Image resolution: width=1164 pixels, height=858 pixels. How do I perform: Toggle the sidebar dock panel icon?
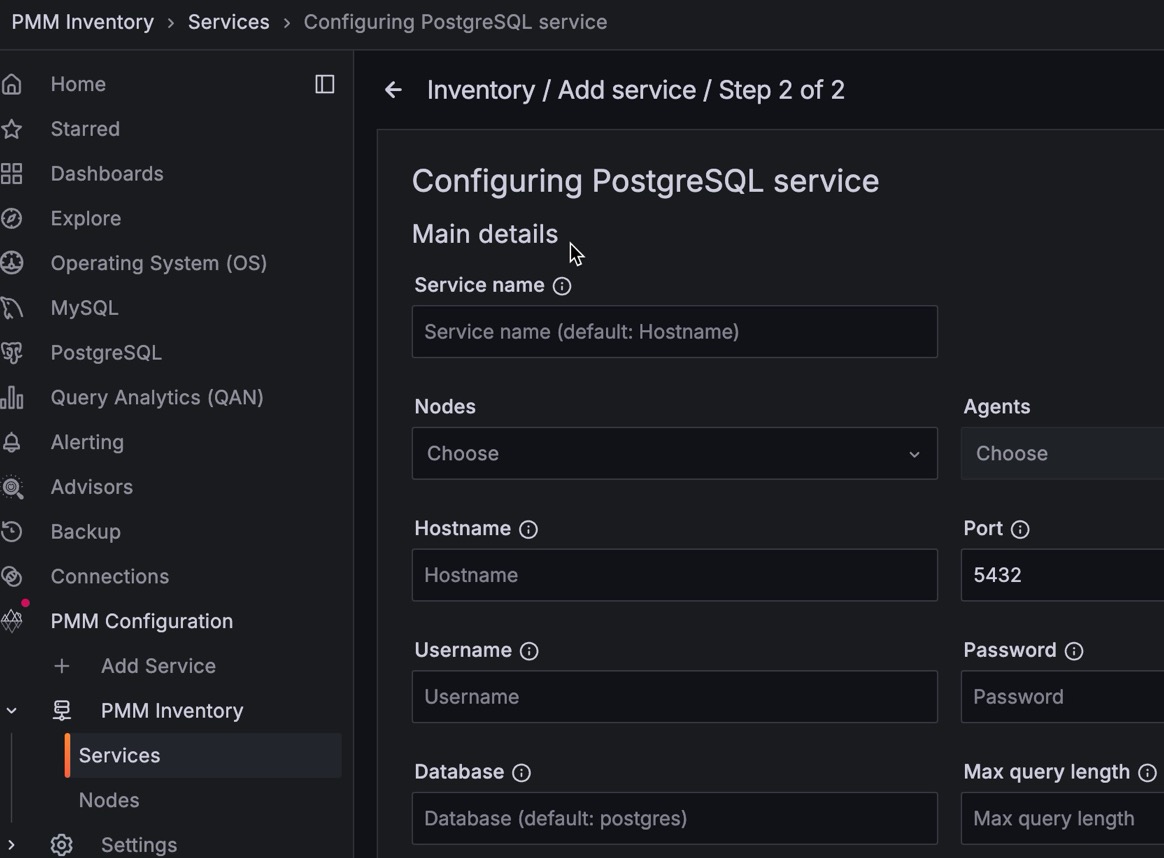324,84
